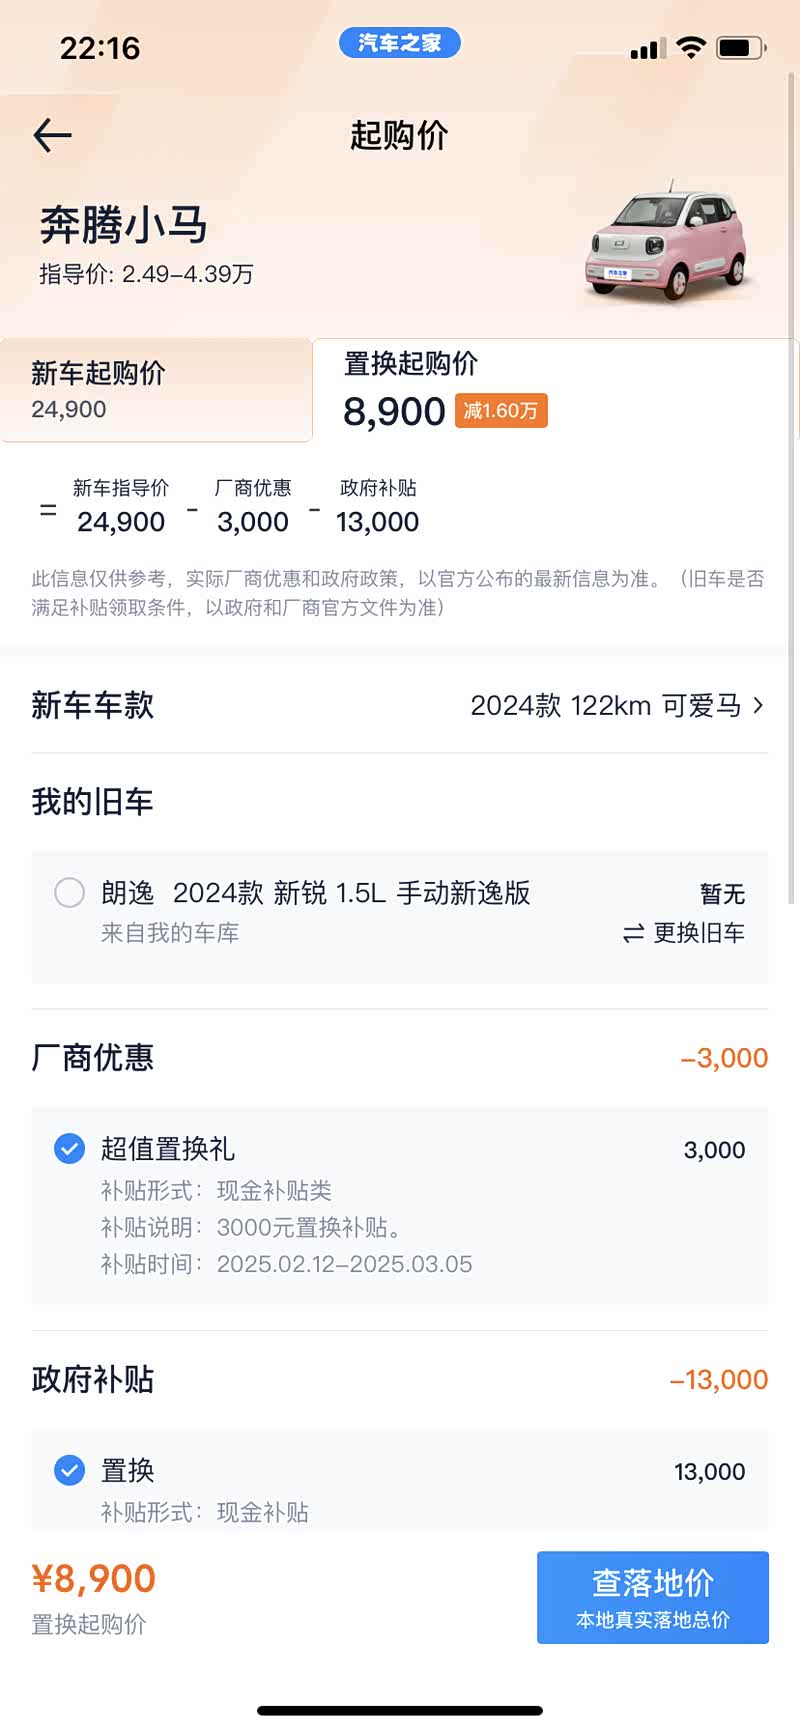
Task: Tap the cellular signal bars icon
Action: [x=646, y=48]
